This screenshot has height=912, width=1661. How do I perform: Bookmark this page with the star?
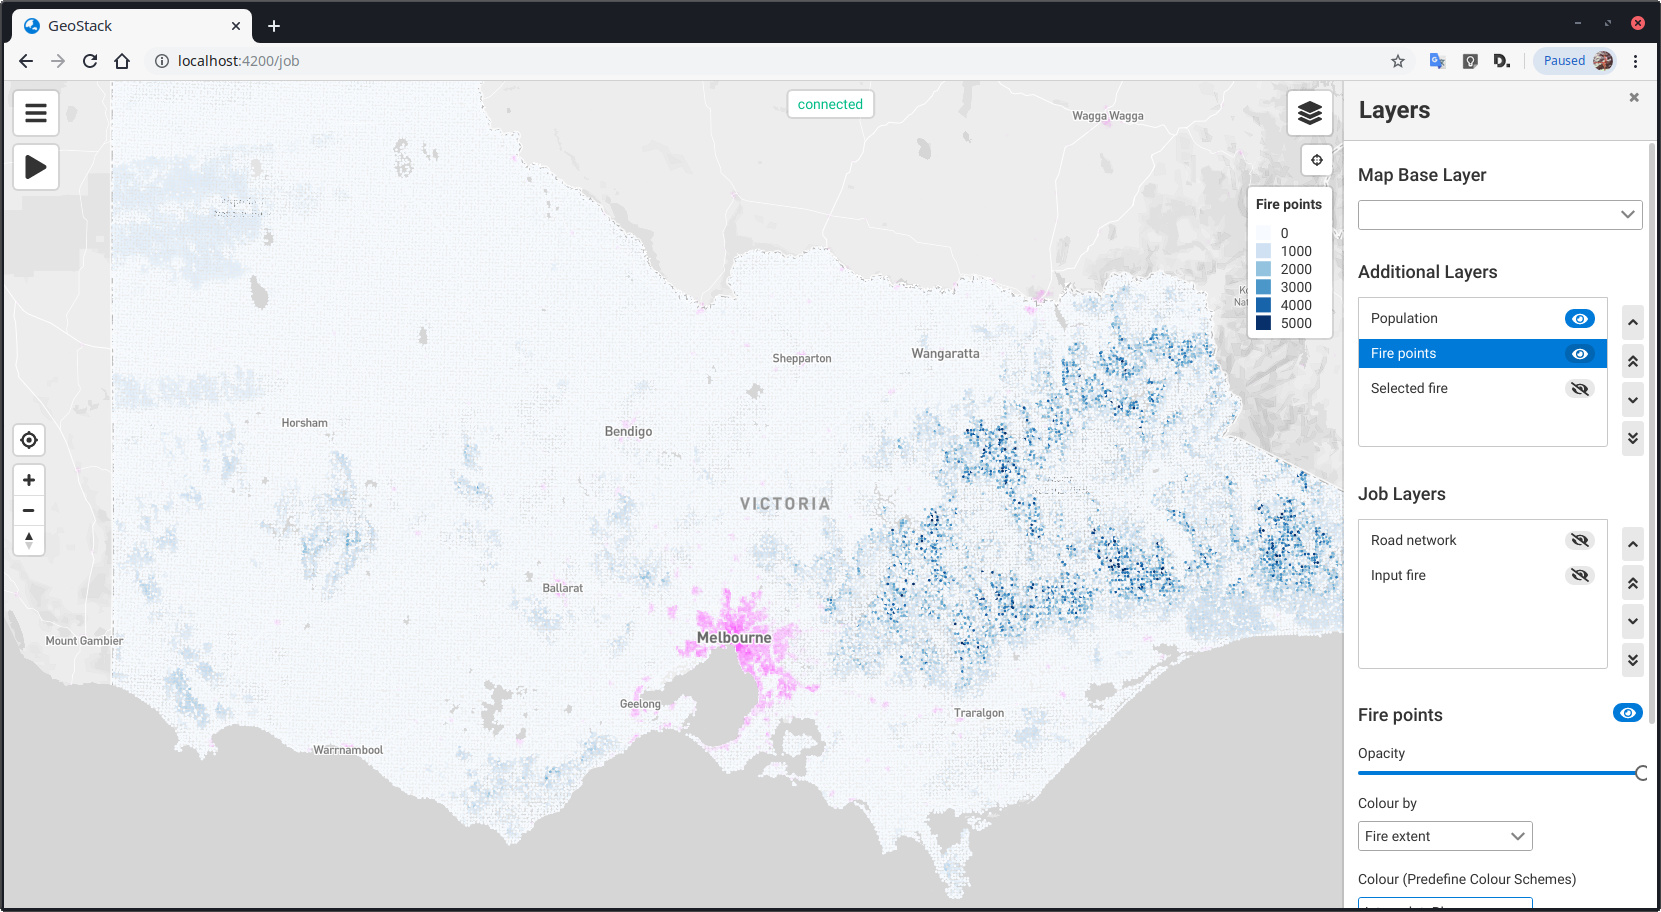click(x=1398, y=61)
